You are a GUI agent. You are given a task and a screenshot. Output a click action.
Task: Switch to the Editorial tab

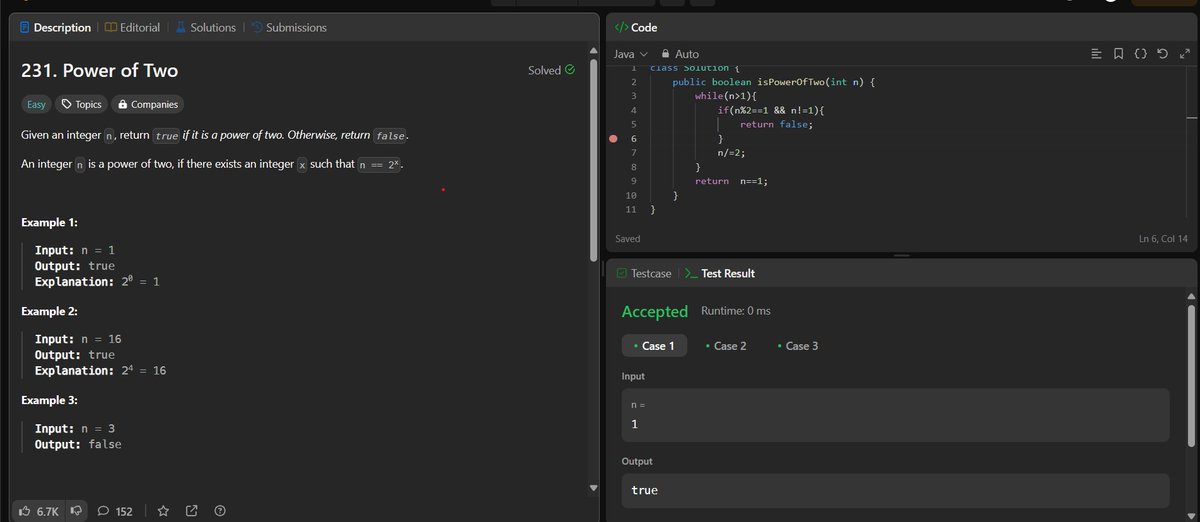tap(132, 27)
